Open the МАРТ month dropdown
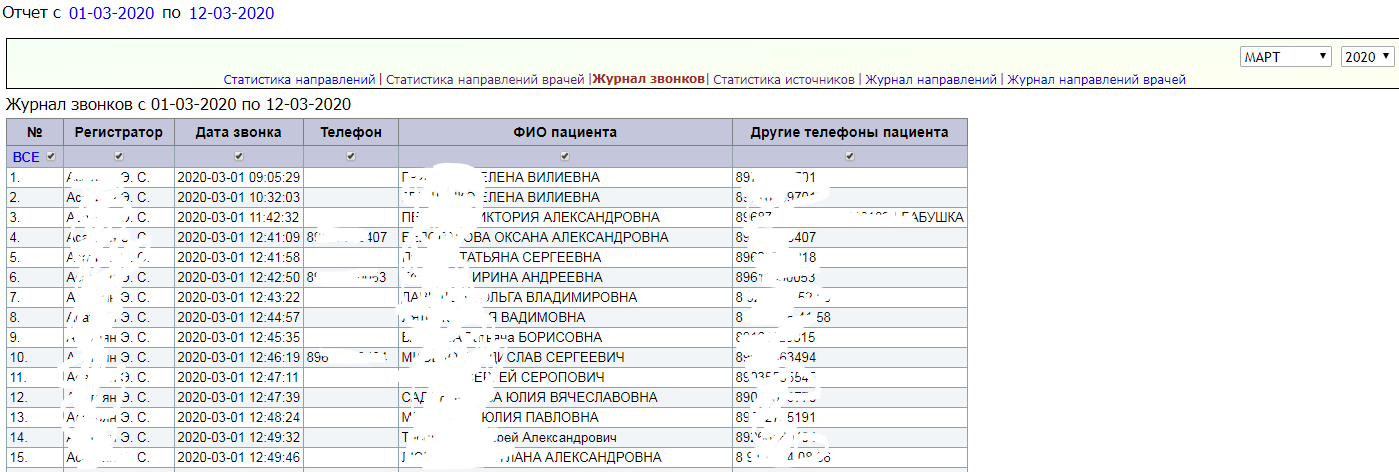 (x=1285, y=57)
